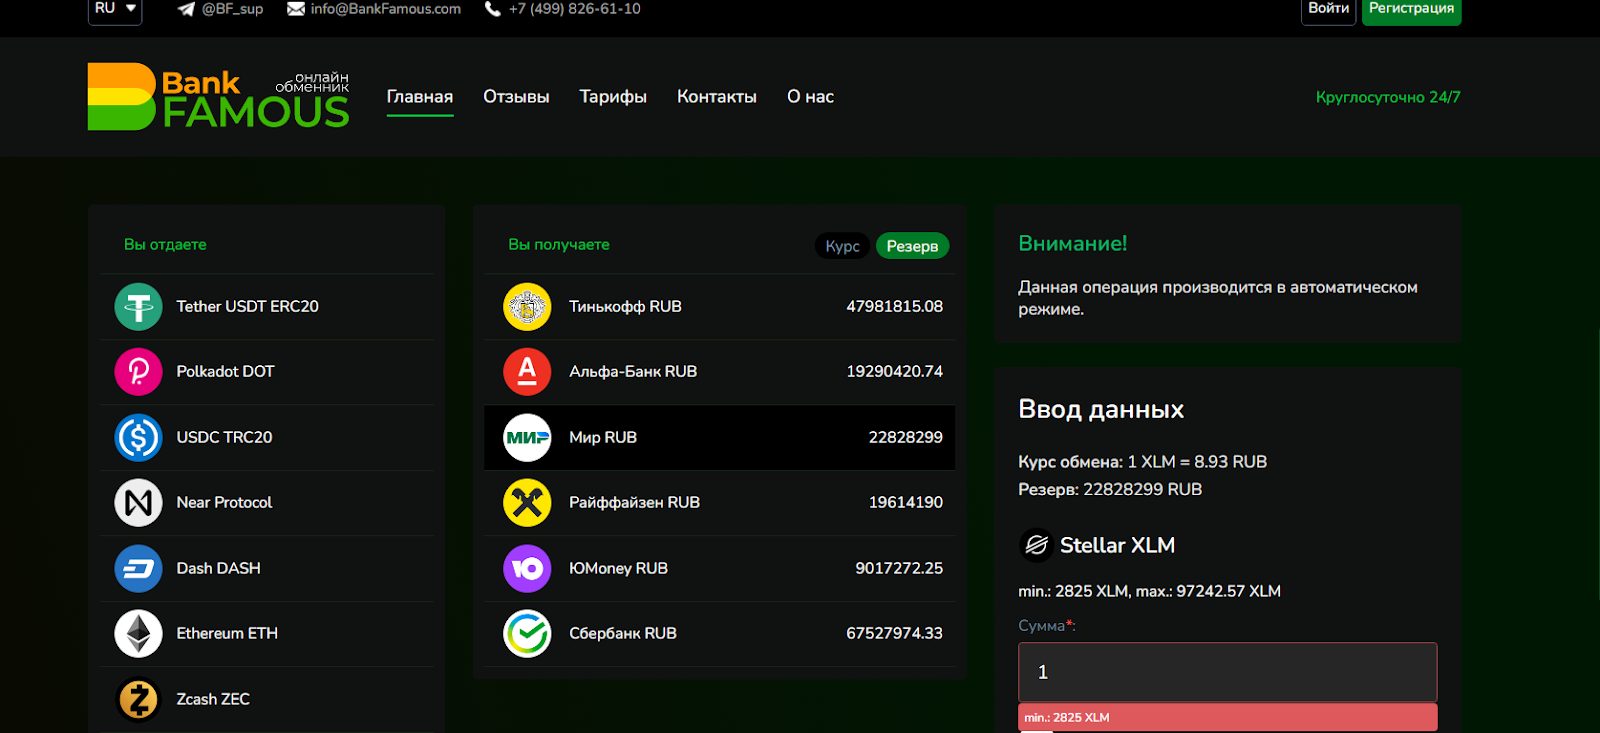Click the Курс обмена exchange rate line
The image size is (1600, 733).
(x=1142, y=462)
